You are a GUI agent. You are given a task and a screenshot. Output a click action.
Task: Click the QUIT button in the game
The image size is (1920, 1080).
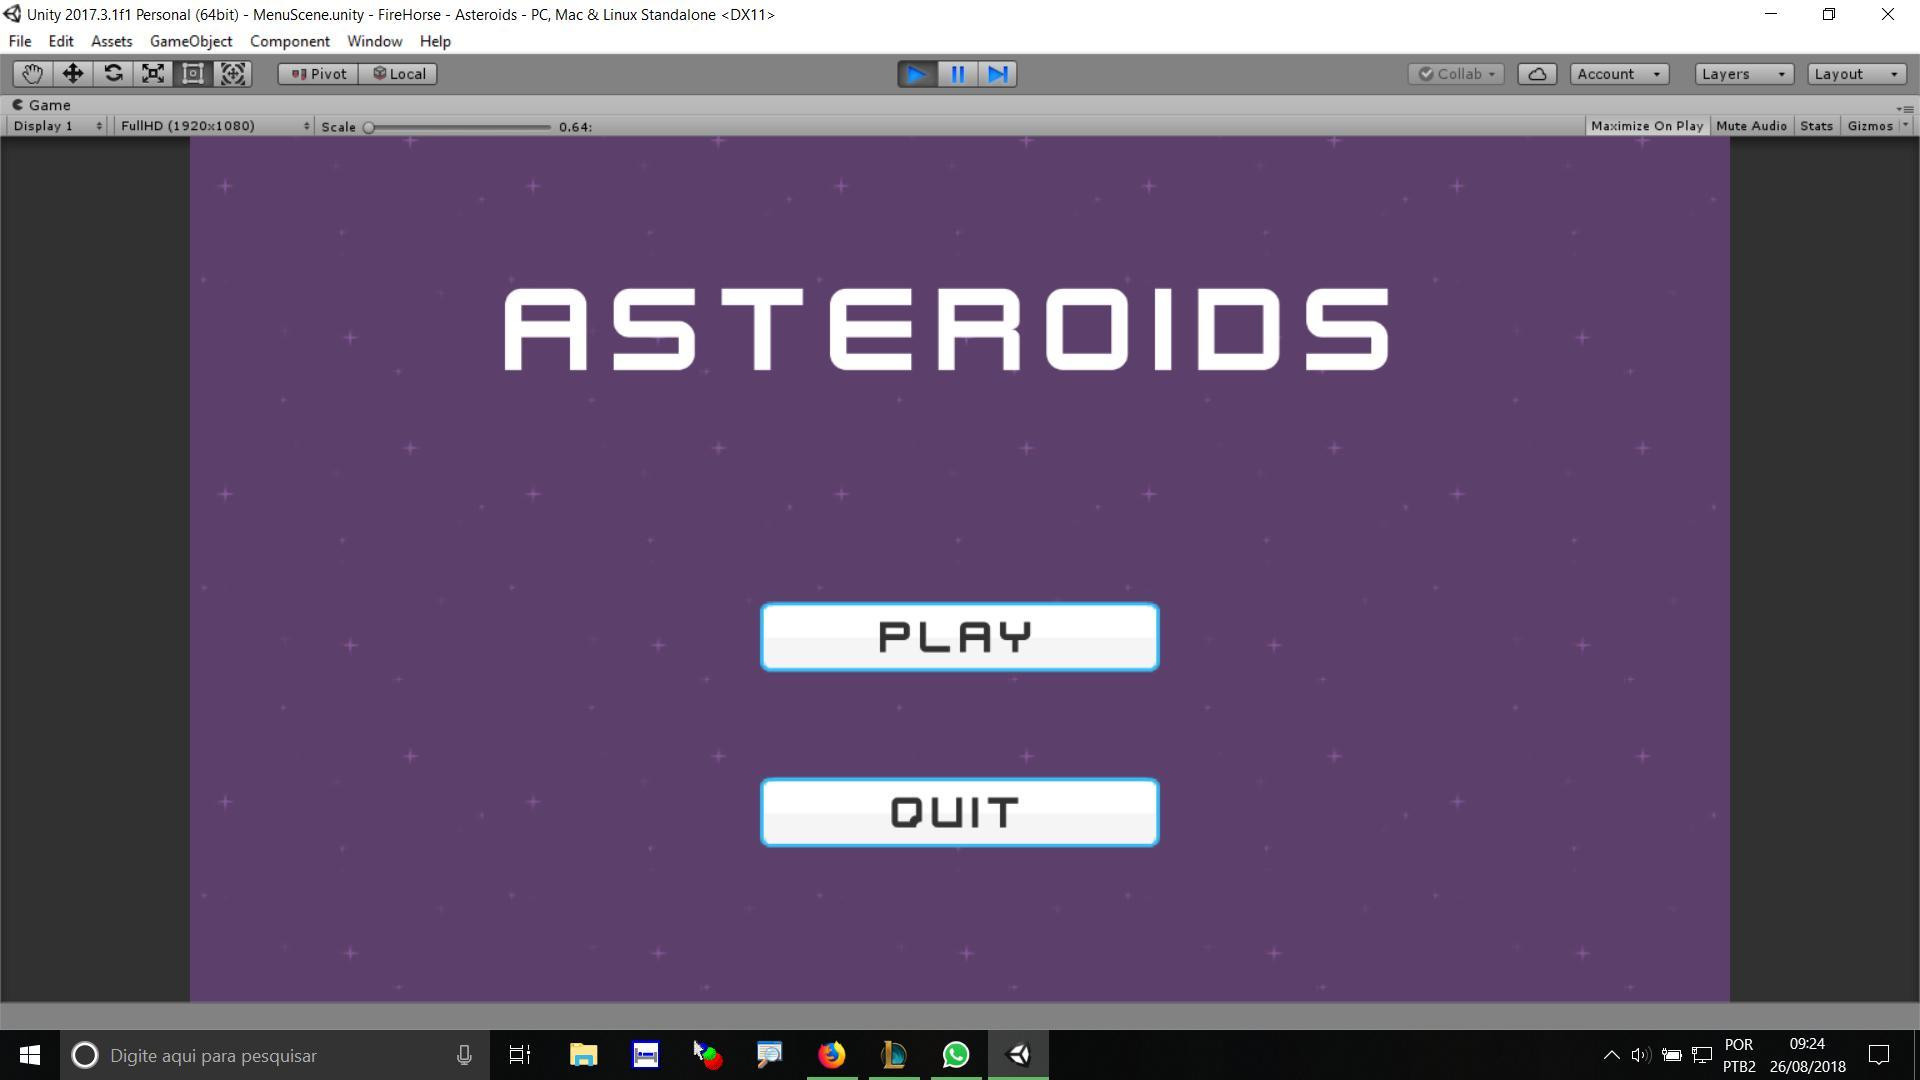coord(959,812)
